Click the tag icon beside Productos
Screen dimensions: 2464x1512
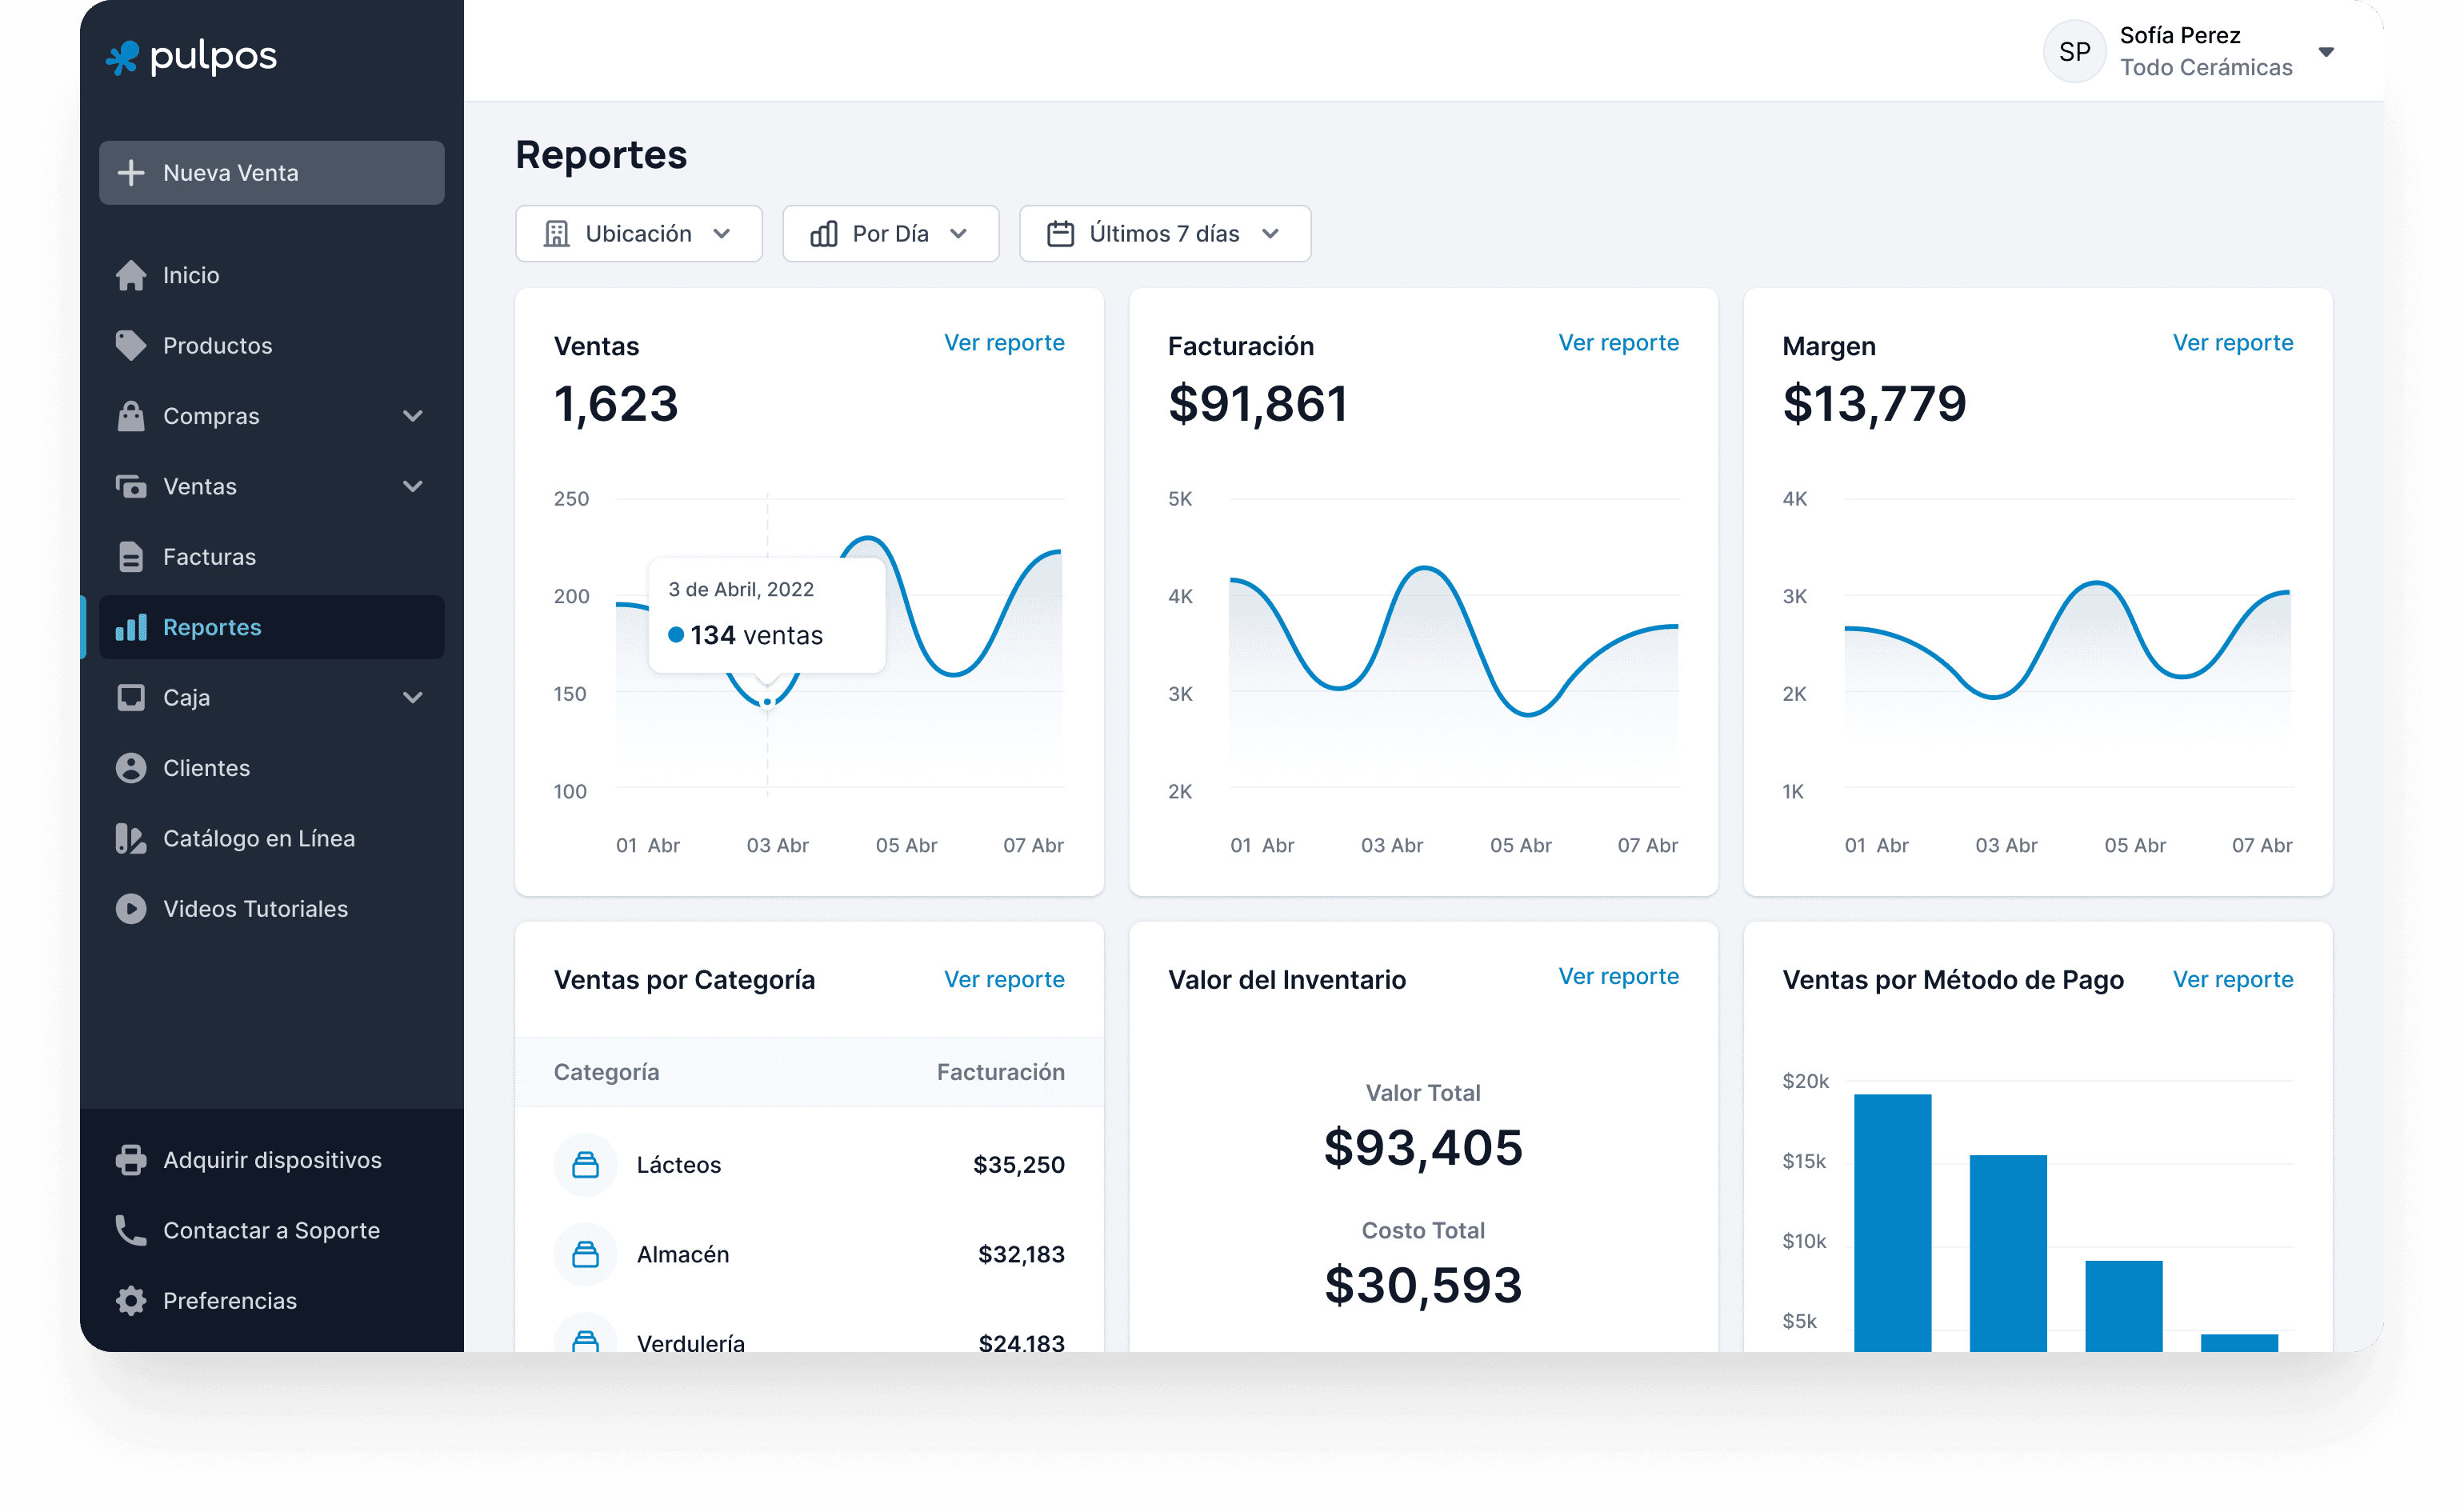coord(131,345)
